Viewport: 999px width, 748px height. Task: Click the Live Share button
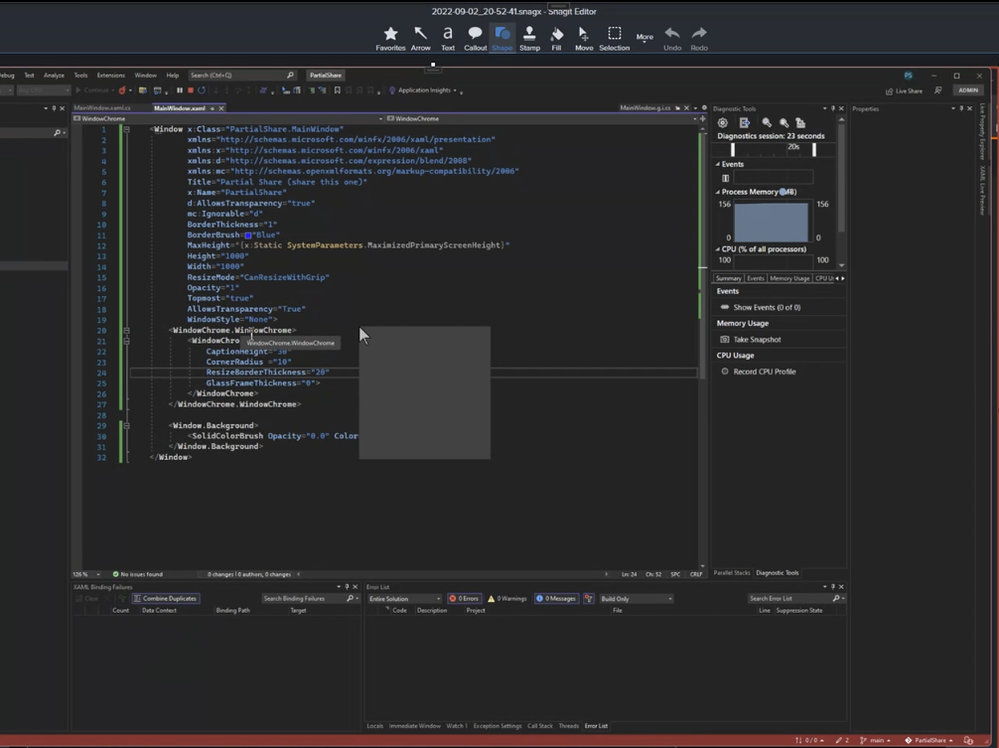click(904, 90)
